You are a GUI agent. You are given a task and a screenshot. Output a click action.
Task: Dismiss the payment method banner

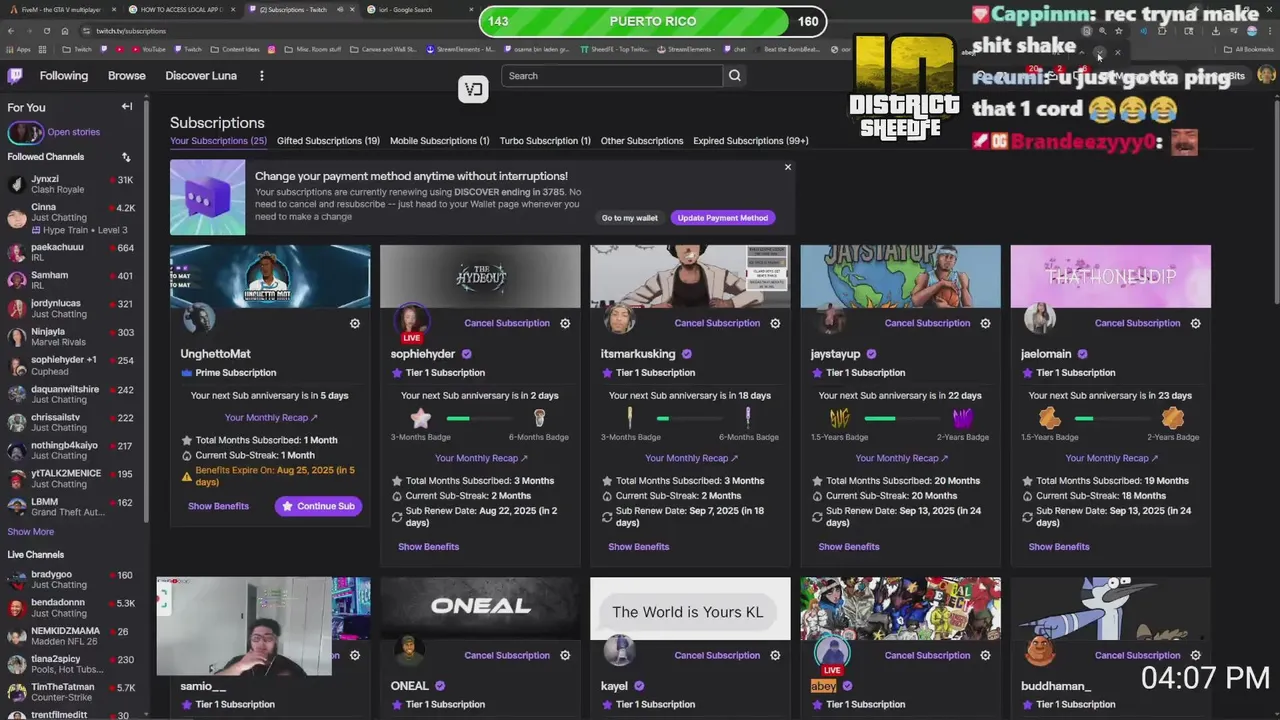click(788, 167)
